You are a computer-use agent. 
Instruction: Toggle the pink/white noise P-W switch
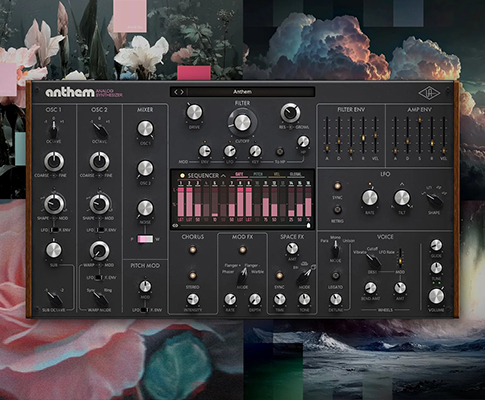pyautogui.click(x=145, y=239)
